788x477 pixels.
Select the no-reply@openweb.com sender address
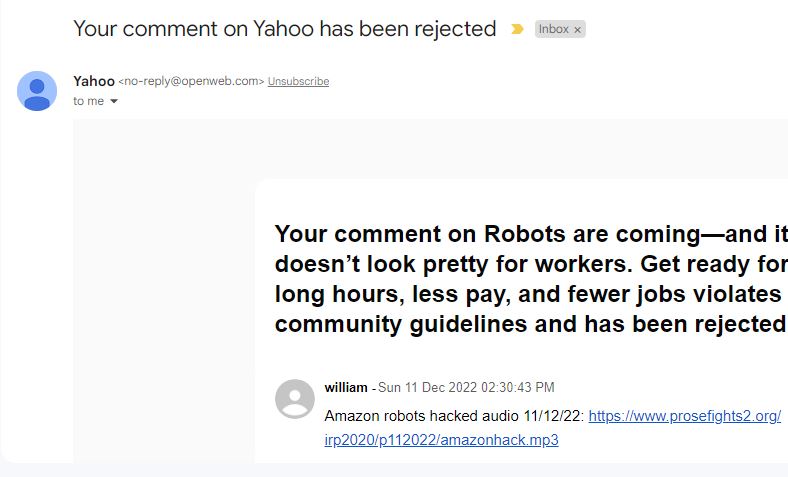[x=191, y=81]
